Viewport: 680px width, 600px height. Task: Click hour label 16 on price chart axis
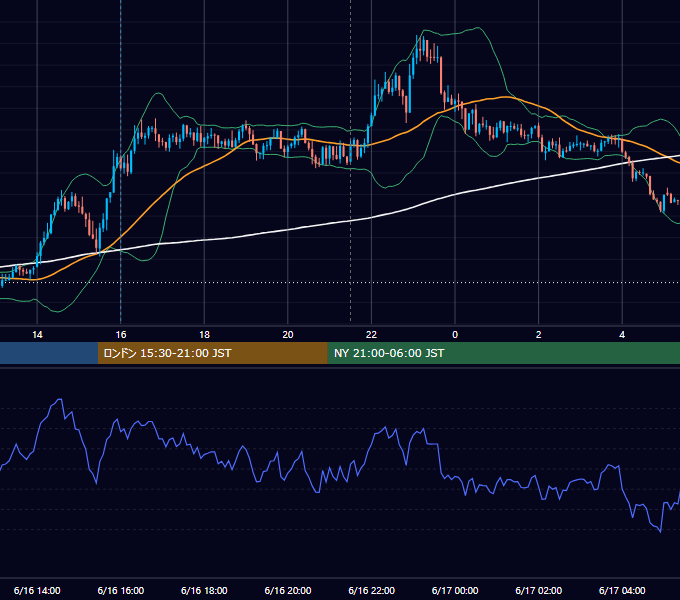[121, 335]
